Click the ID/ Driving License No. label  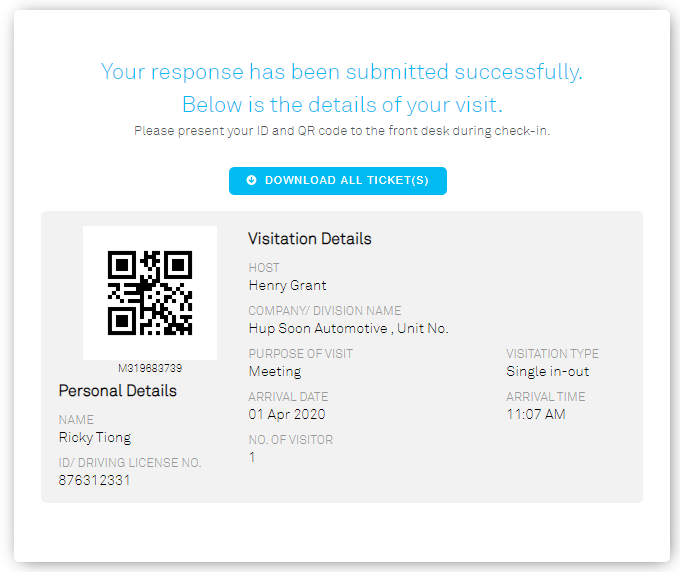pos(130,463)
